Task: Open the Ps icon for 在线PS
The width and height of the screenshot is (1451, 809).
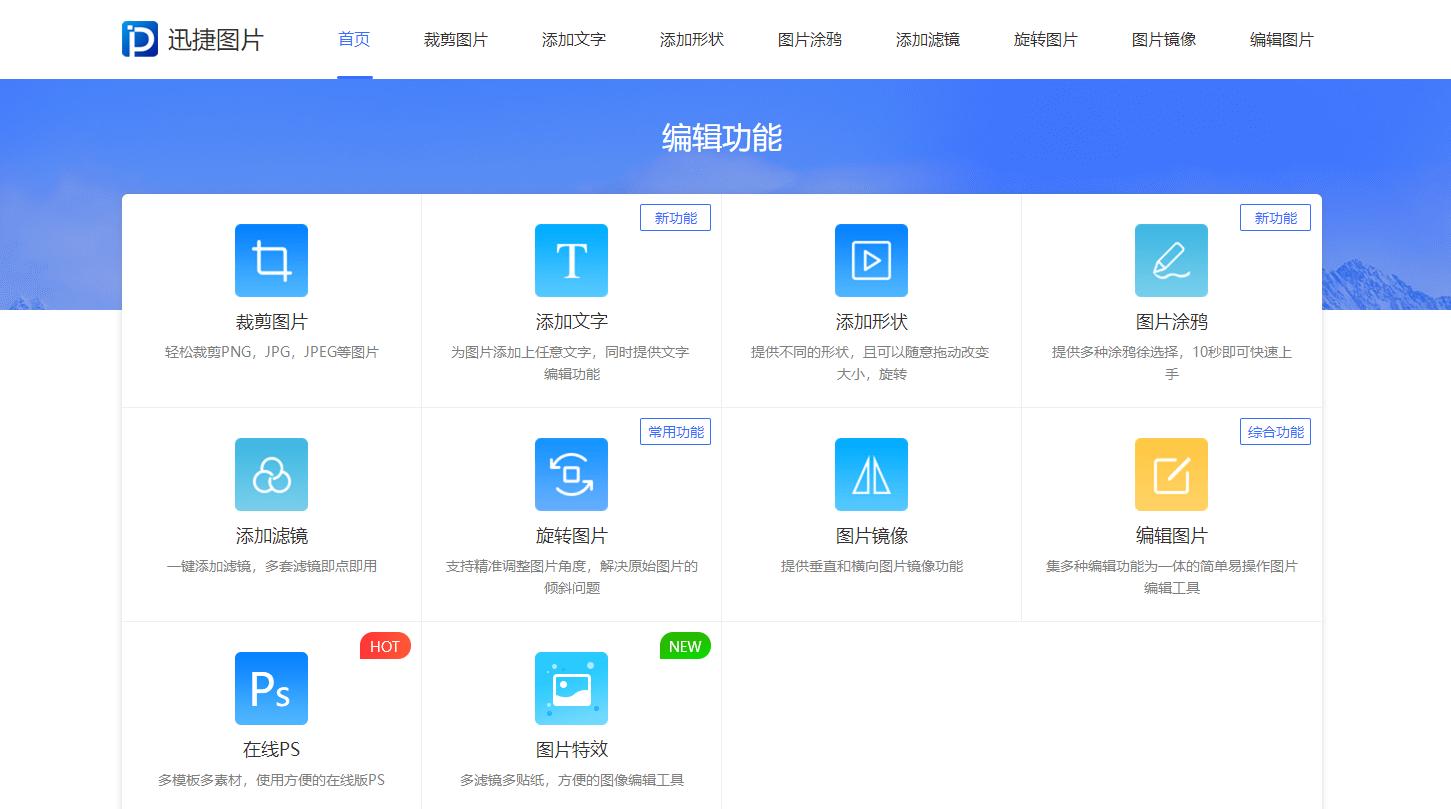Action: [x=271, y=688]
